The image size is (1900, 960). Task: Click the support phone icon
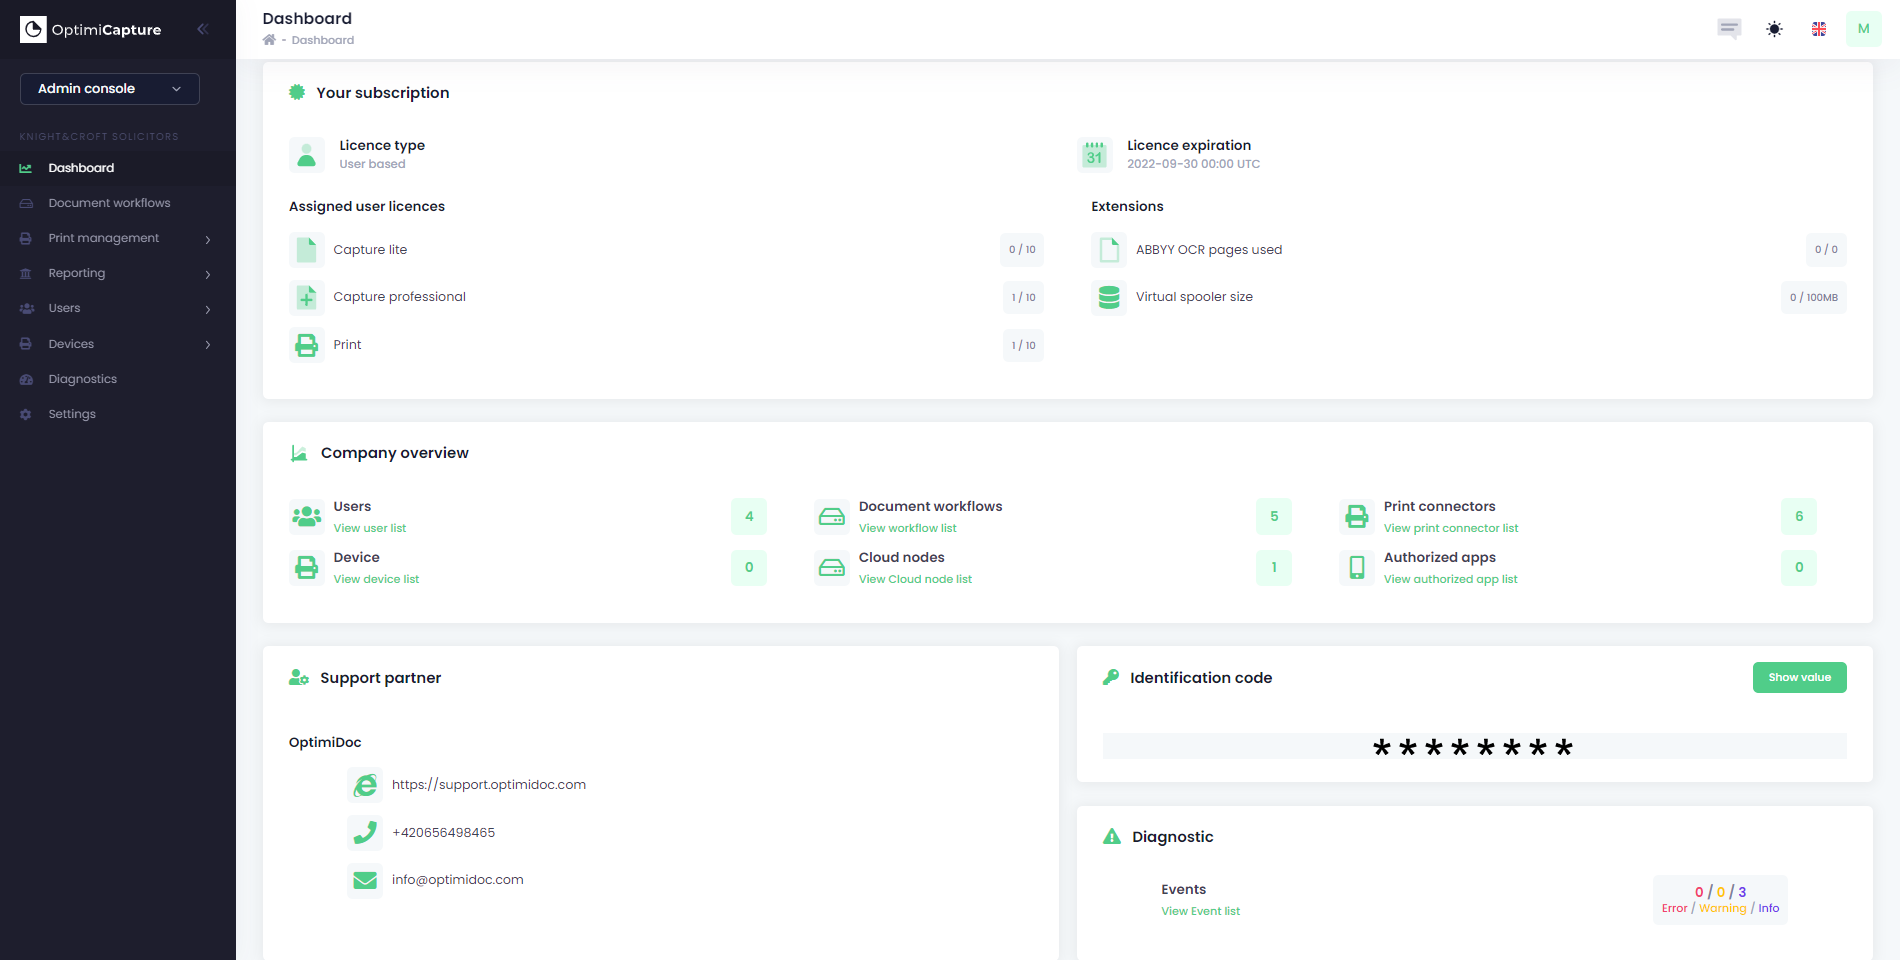pyautogui.click(x=365, y=832)
